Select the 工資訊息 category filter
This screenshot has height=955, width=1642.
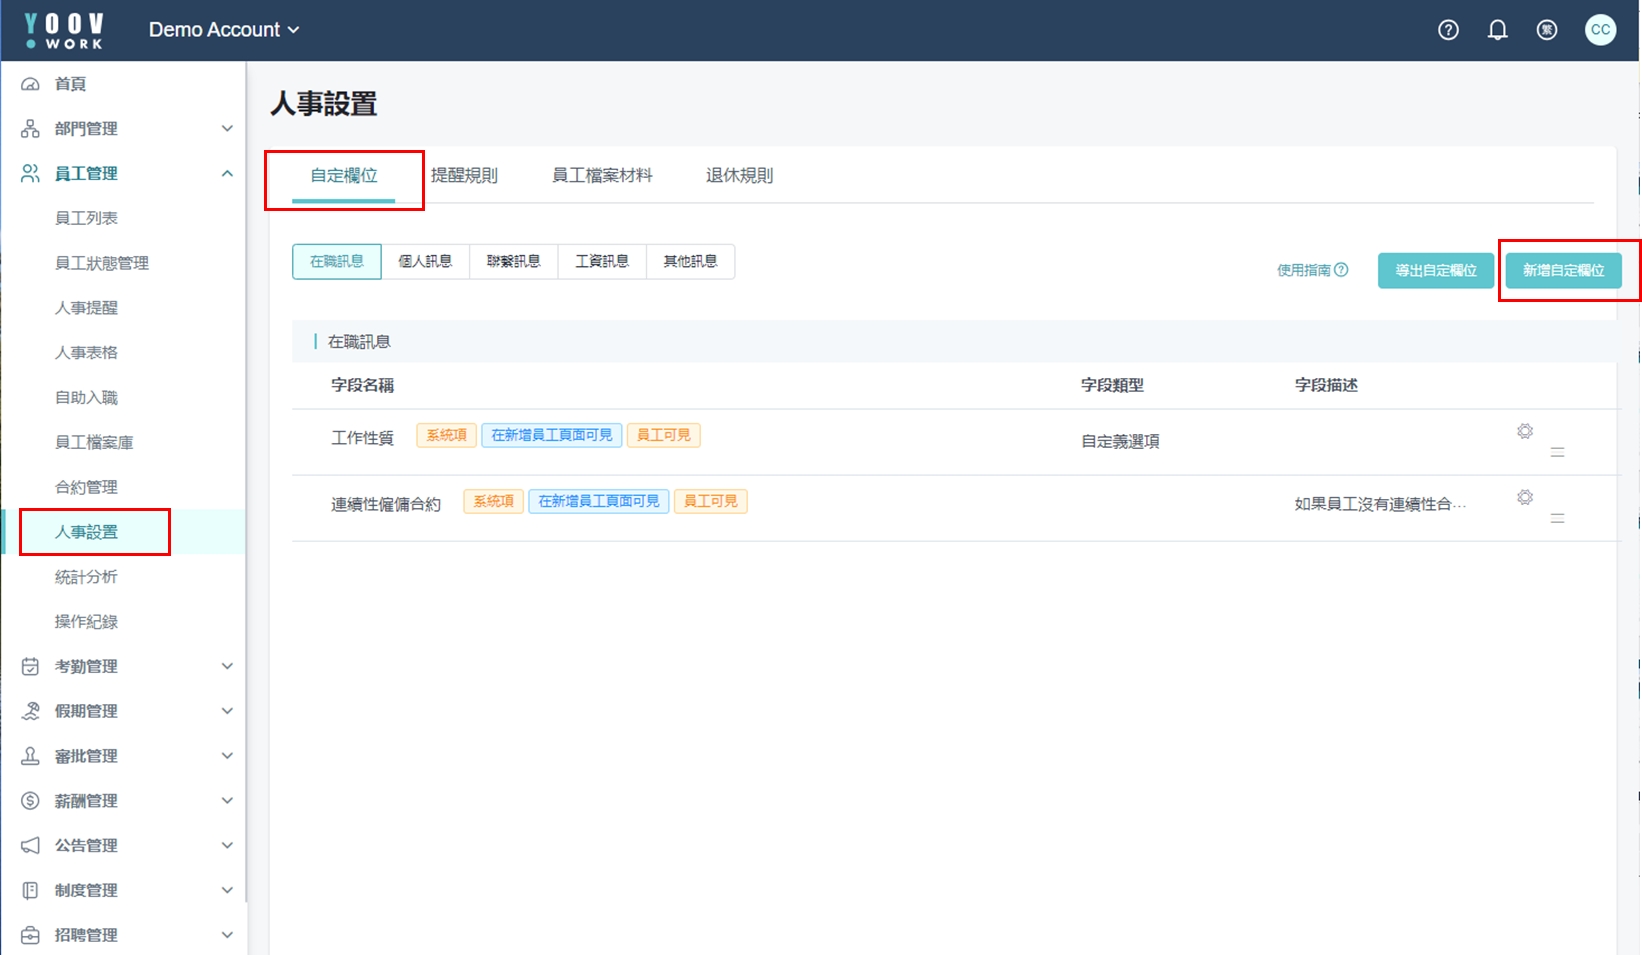point(602,261)
